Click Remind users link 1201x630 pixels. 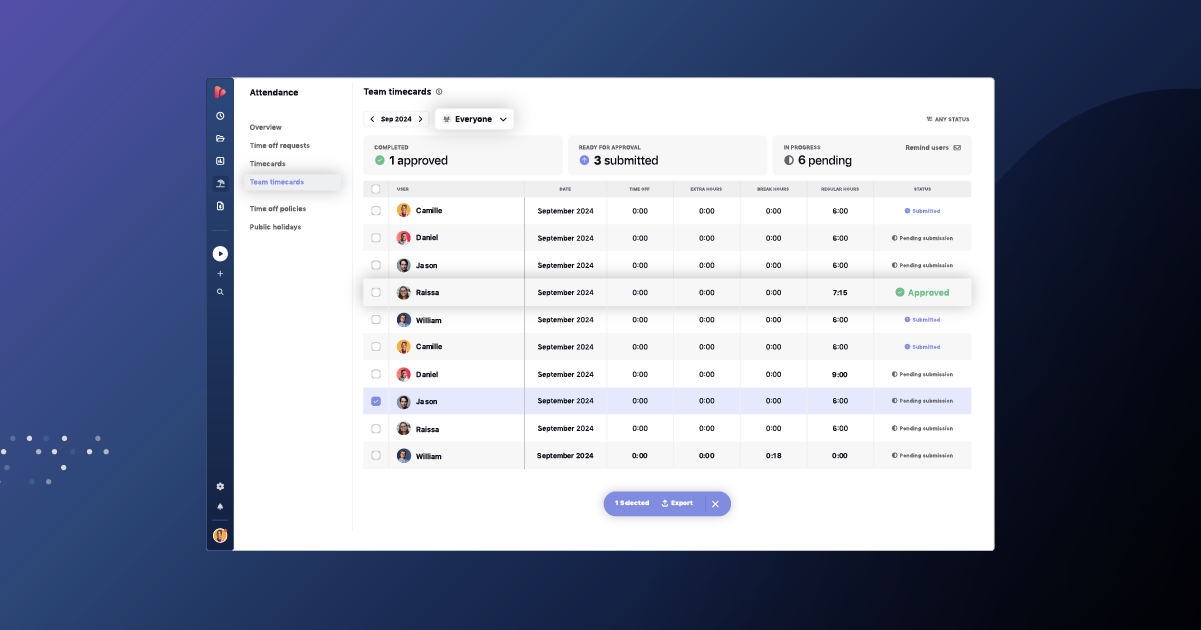(926, 147)
